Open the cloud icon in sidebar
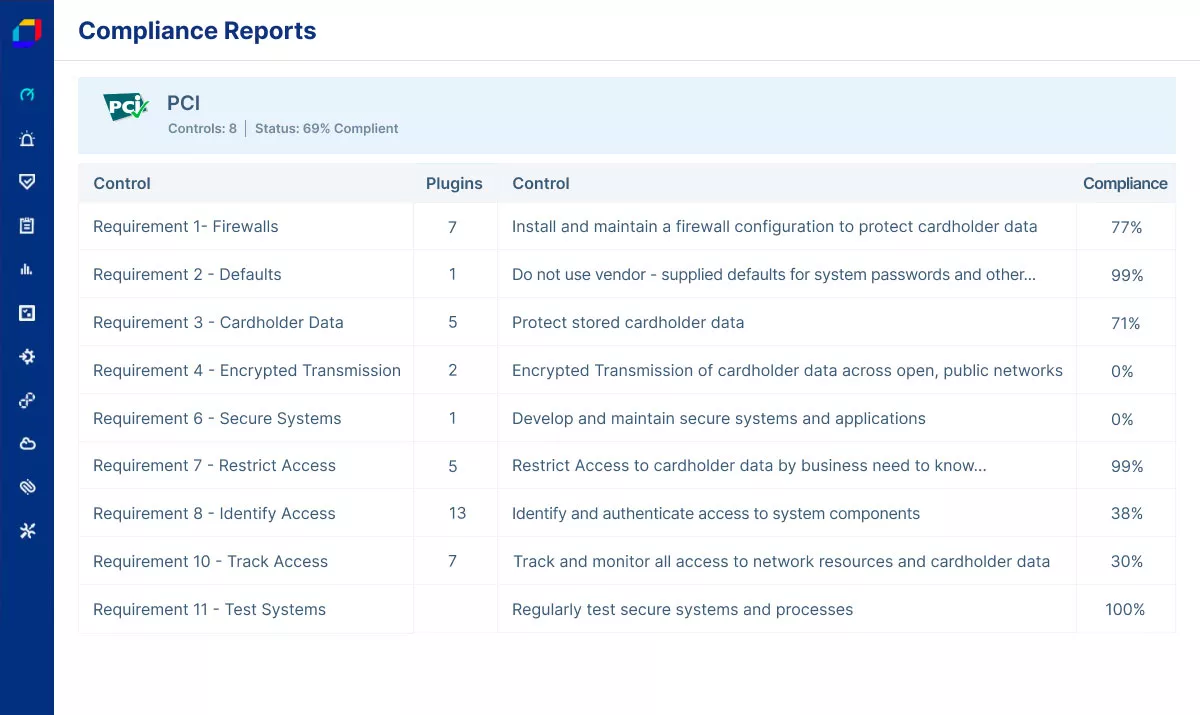 (x=27, y=443)
